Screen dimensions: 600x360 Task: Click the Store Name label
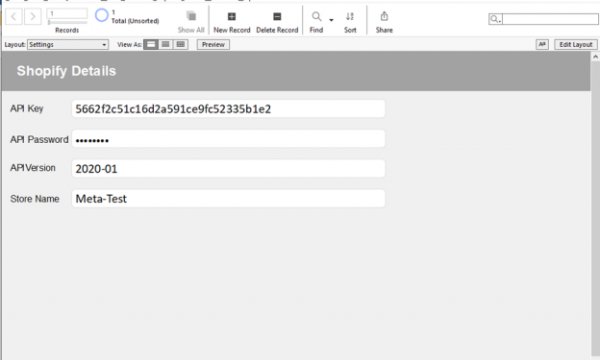coord(35,199)
